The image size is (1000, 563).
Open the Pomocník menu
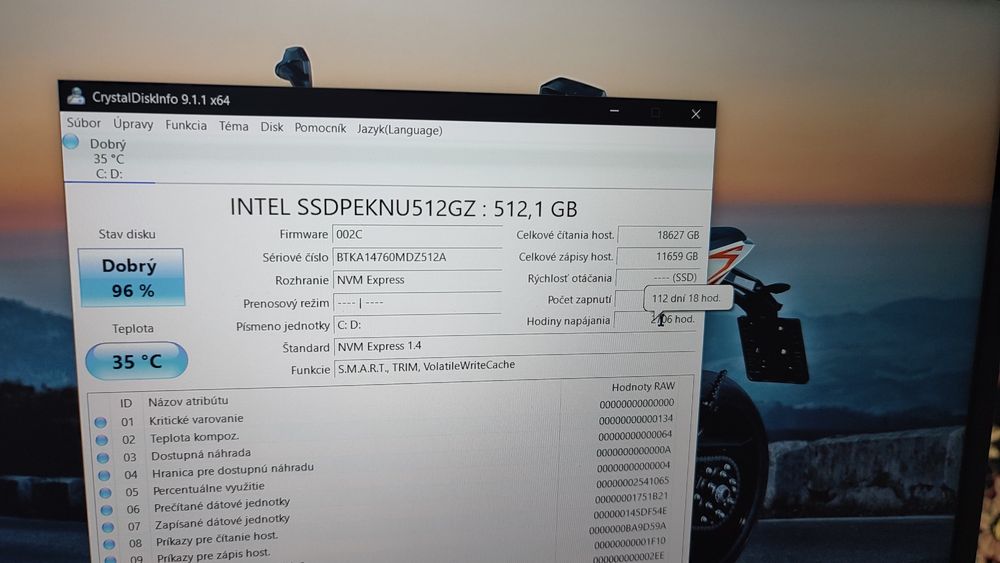click(320, 128)
